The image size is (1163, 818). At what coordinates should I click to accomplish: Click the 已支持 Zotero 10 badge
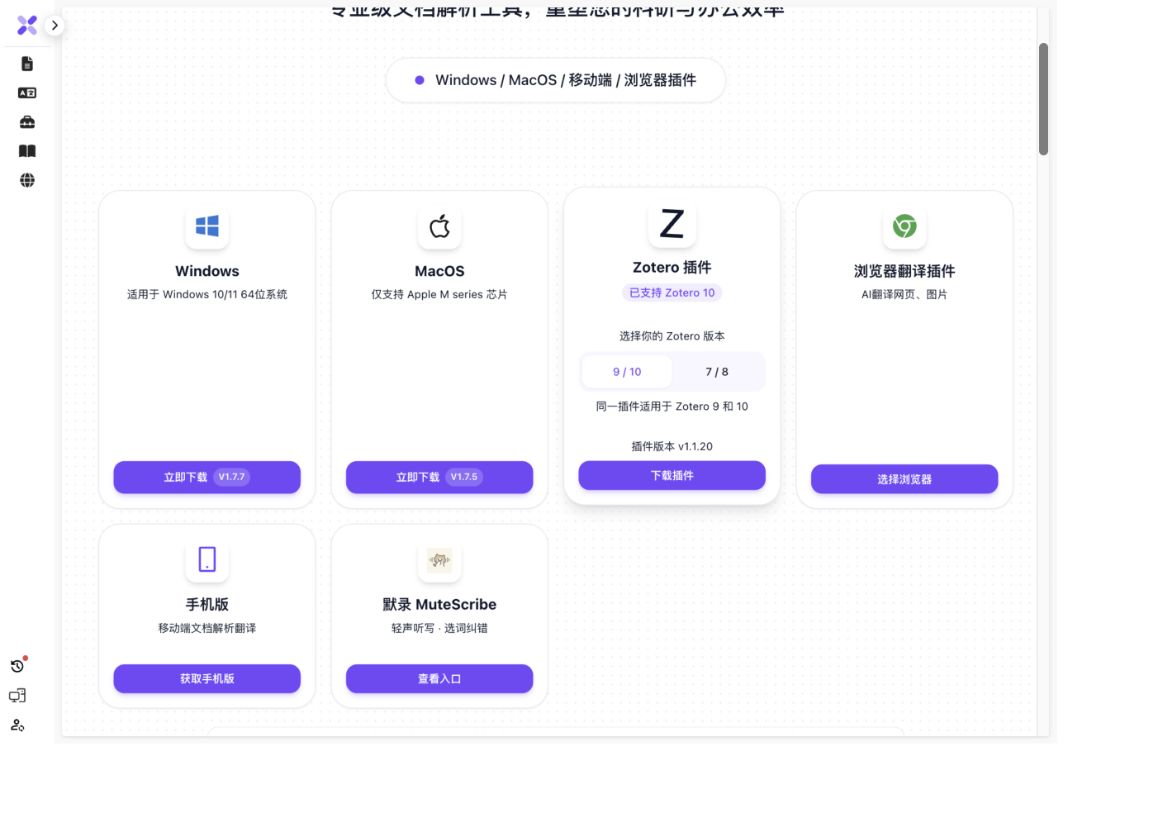coord(672,293)
